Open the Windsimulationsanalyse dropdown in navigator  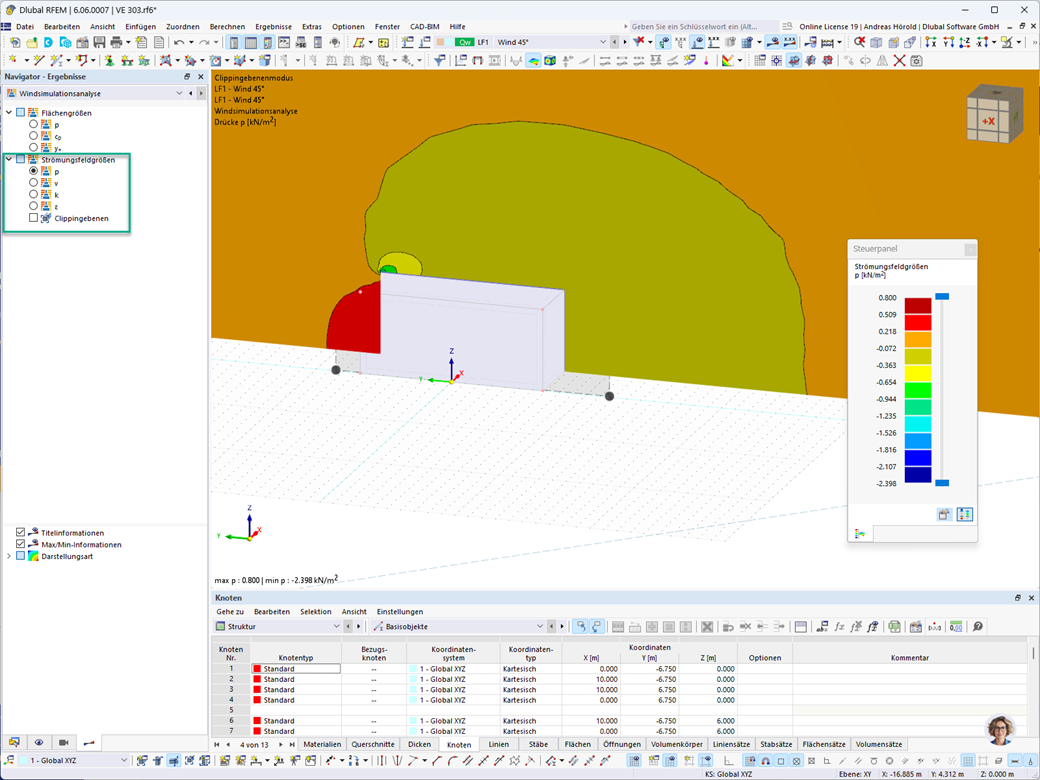click(179, 94)
